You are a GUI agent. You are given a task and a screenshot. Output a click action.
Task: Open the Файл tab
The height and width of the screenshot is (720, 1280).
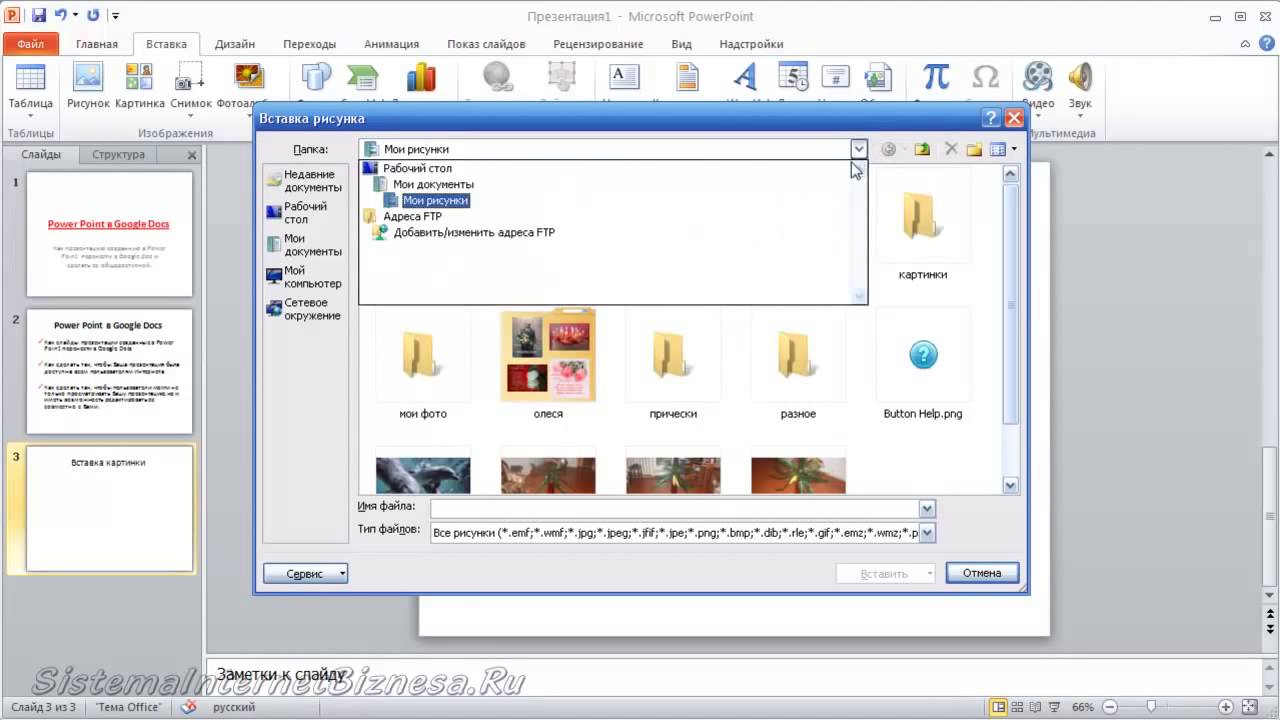(30, 44)
